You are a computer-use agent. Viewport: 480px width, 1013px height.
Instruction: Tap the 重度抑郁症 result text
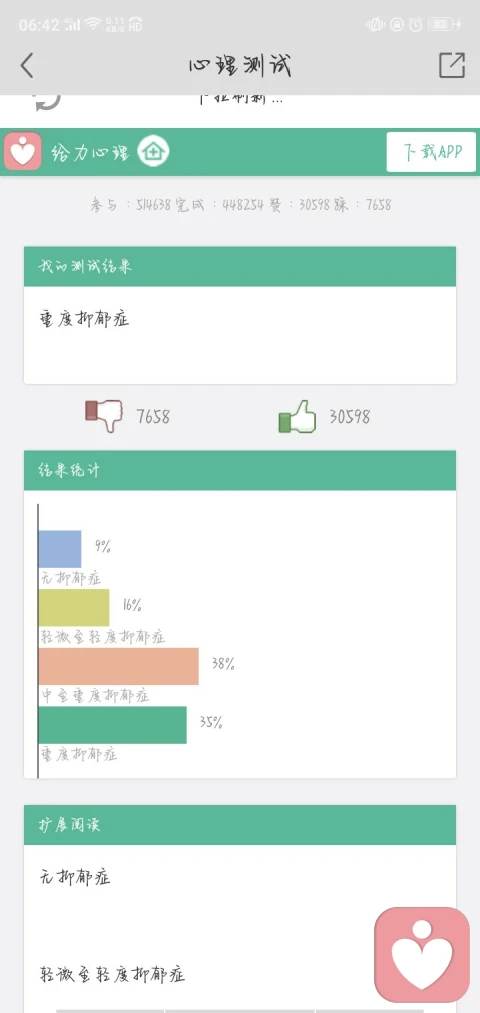pos(85,319)
